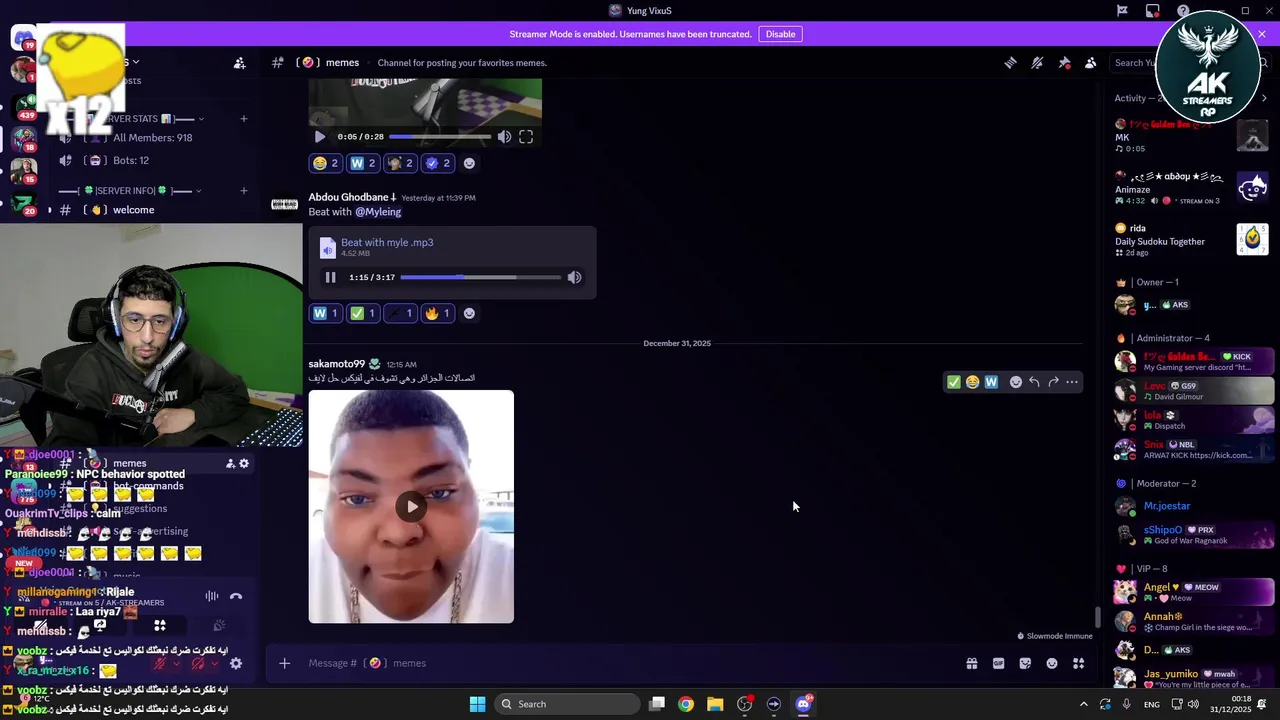The width and height of the screenshot is (1280, 720).
Task: Open noise suppression waveform icon
Action: tap(212, 596)
